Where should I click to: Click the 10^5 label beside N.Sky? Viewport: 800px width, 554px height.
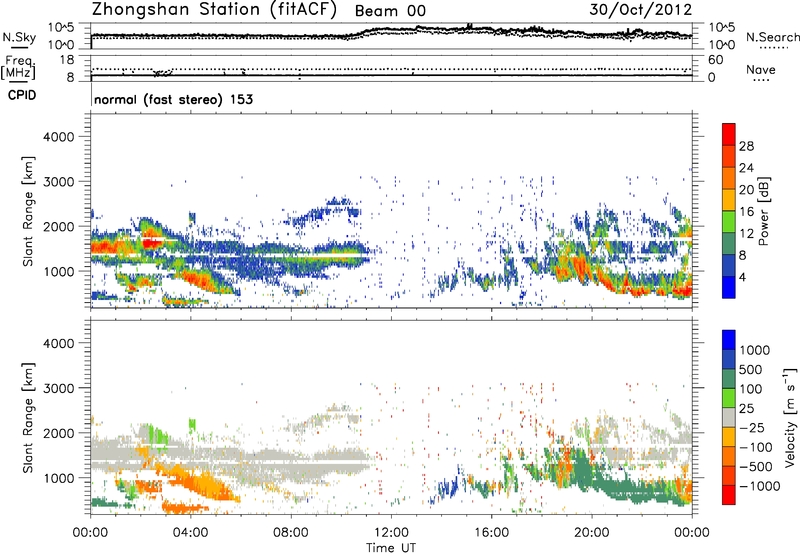pos(61,28)
